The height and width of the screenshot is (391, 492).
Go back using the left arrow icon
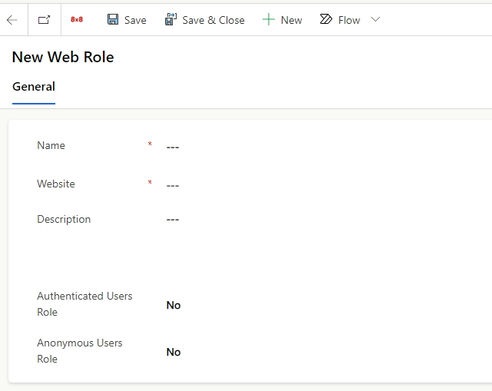(12, 20)
